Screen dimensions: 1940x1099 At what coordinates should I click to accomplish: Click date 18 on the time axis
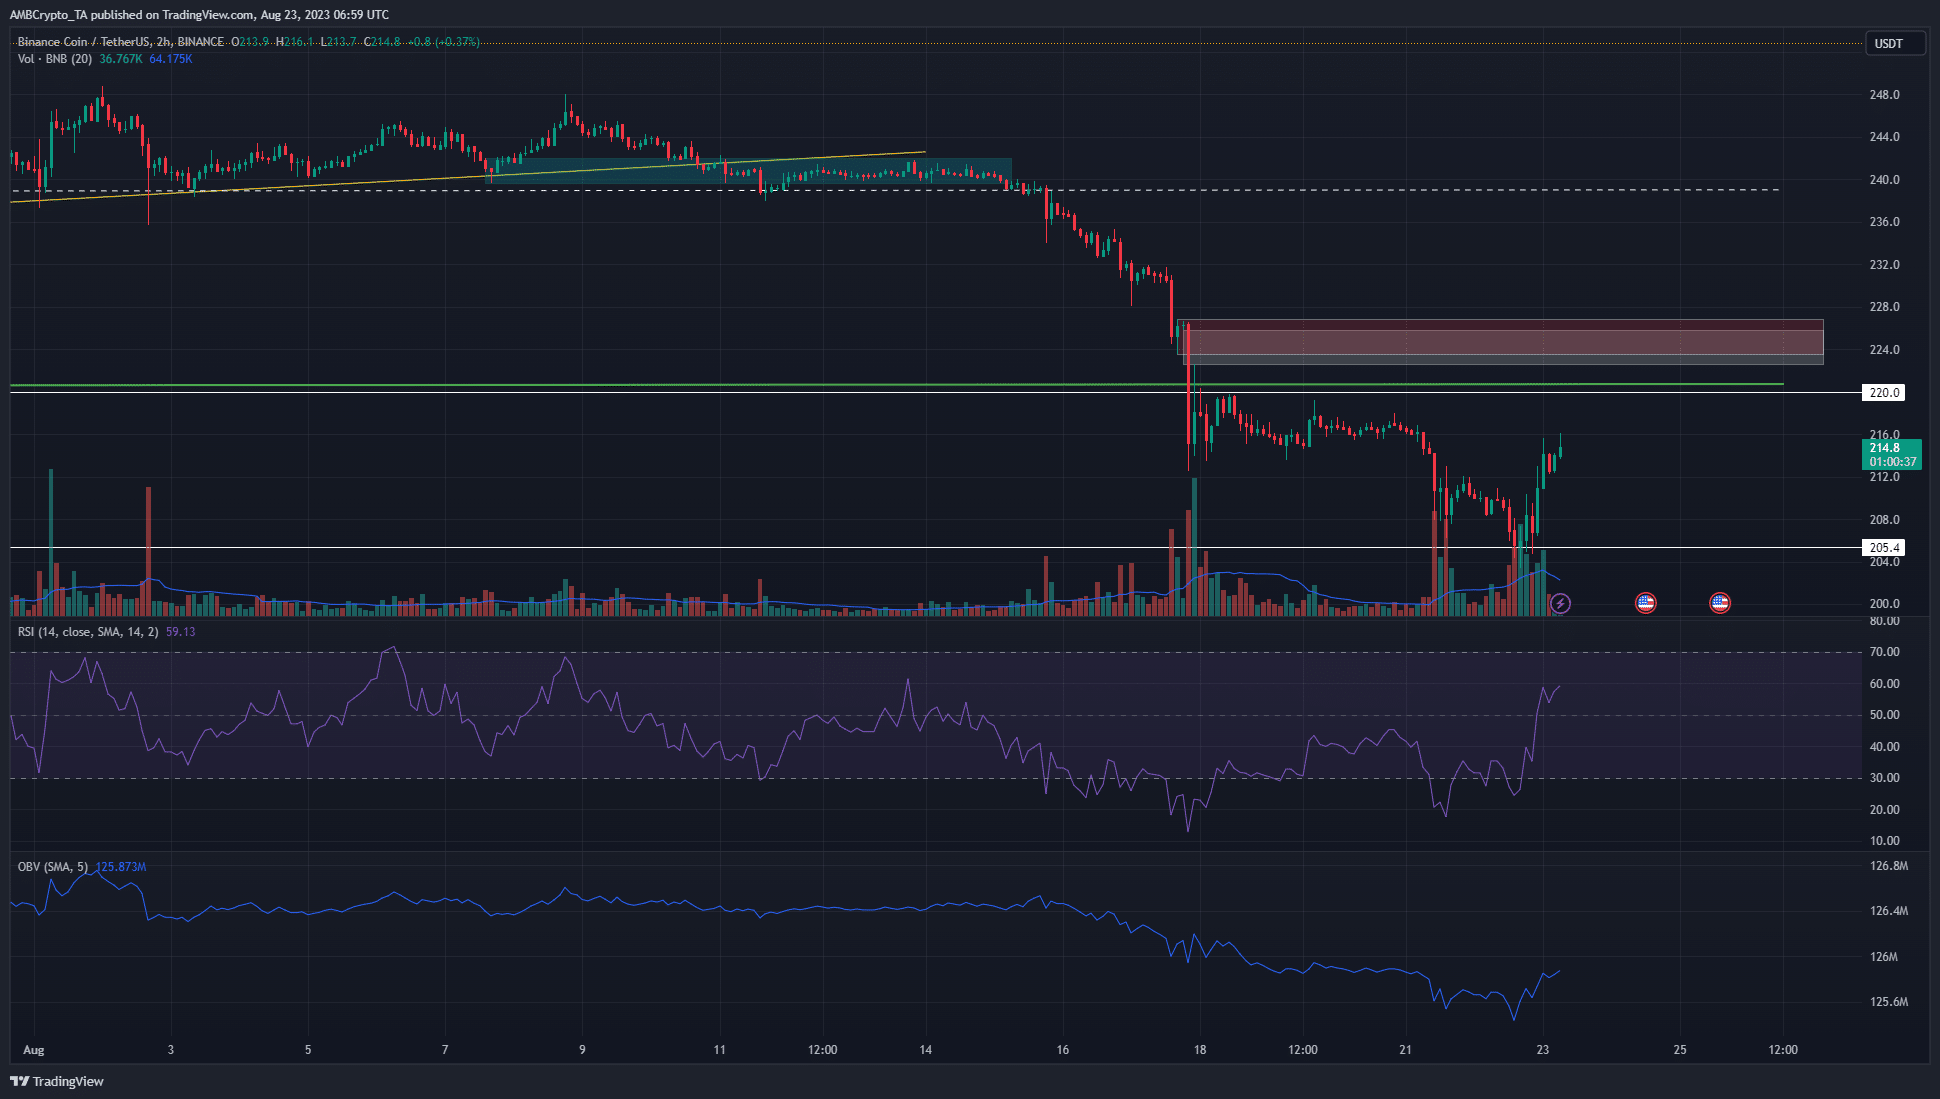1200,1050
